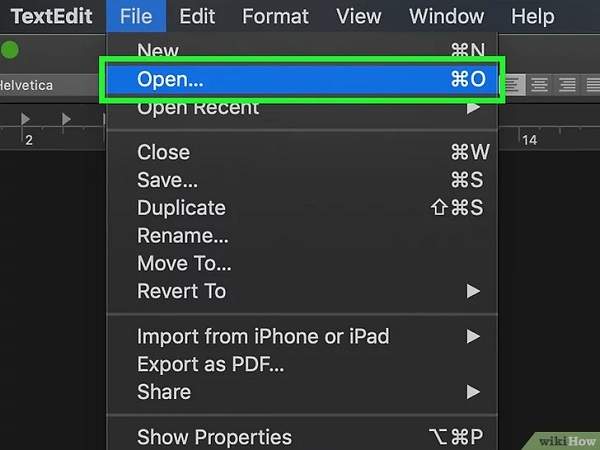
Task: Choose Export as PDF...
Action: (x=210, y=364)
